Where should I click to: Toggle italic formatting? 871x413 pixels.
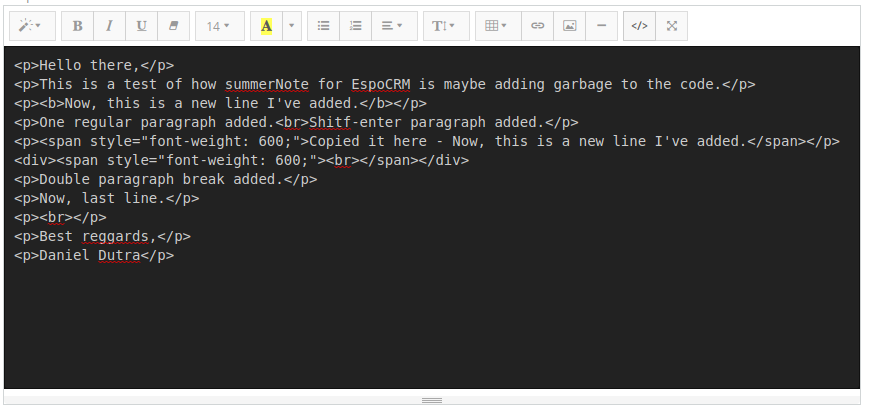(109, 26)
